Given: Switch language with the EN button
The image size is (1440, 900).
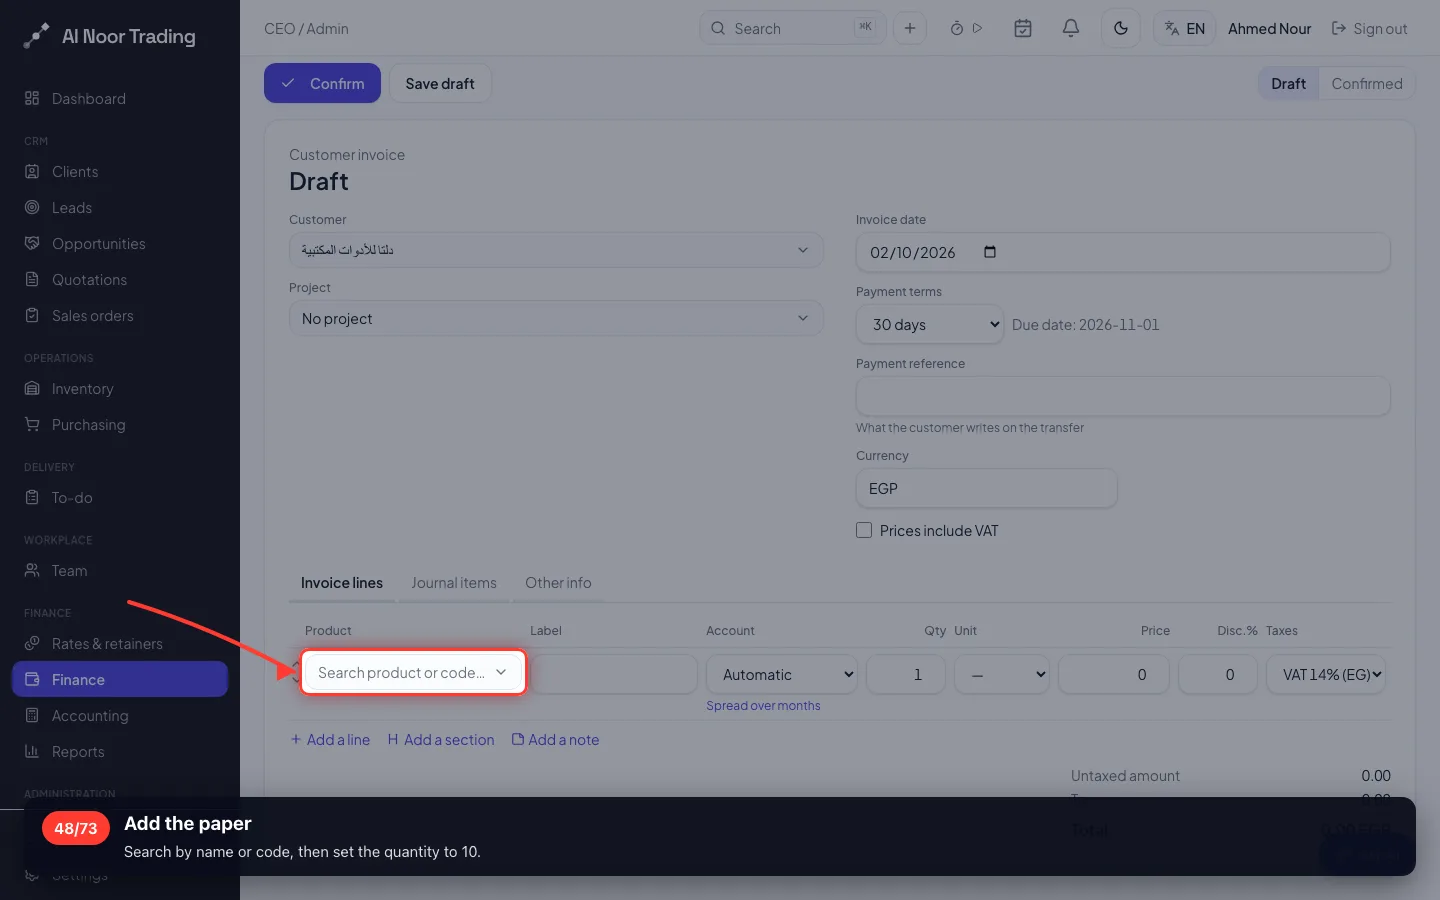Looking at the screenshot, I should click(x=1185, y=28).
